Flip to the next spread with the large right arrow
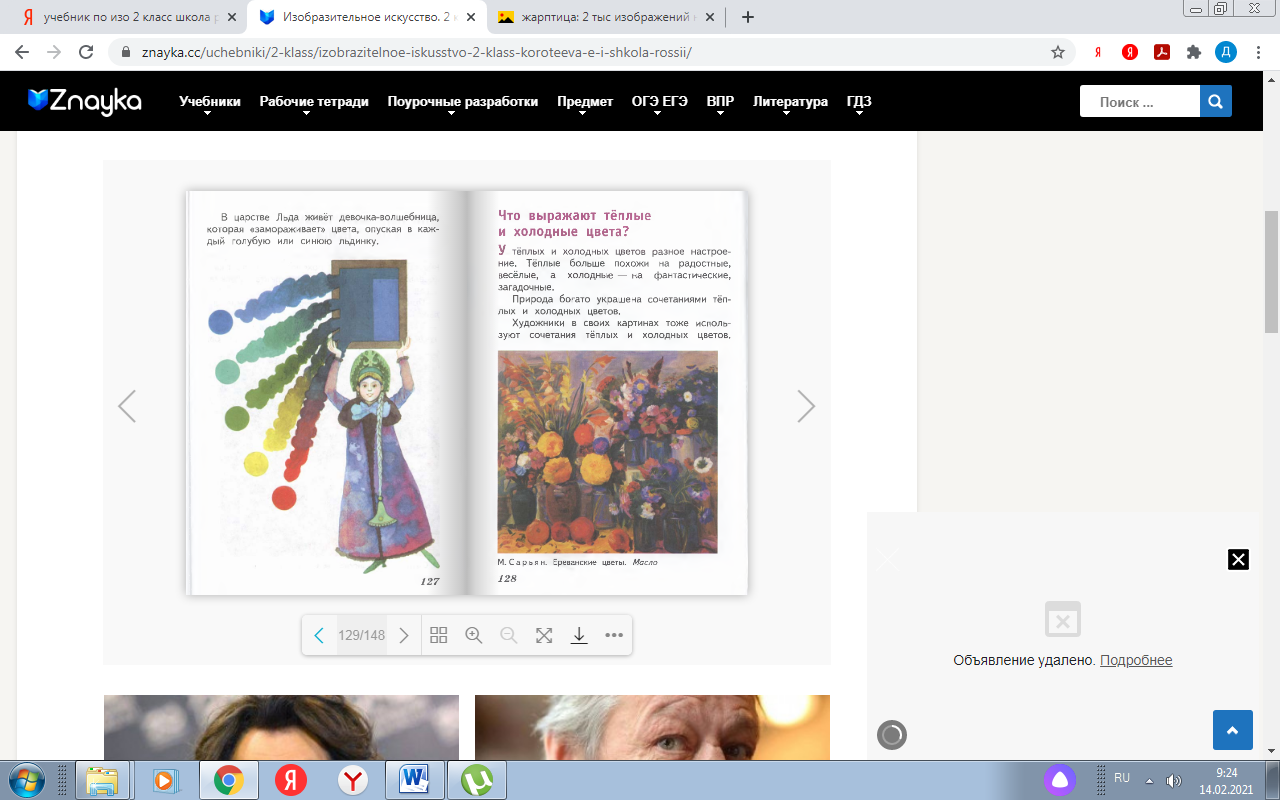 pyautogui.click(x=806, y=406)
